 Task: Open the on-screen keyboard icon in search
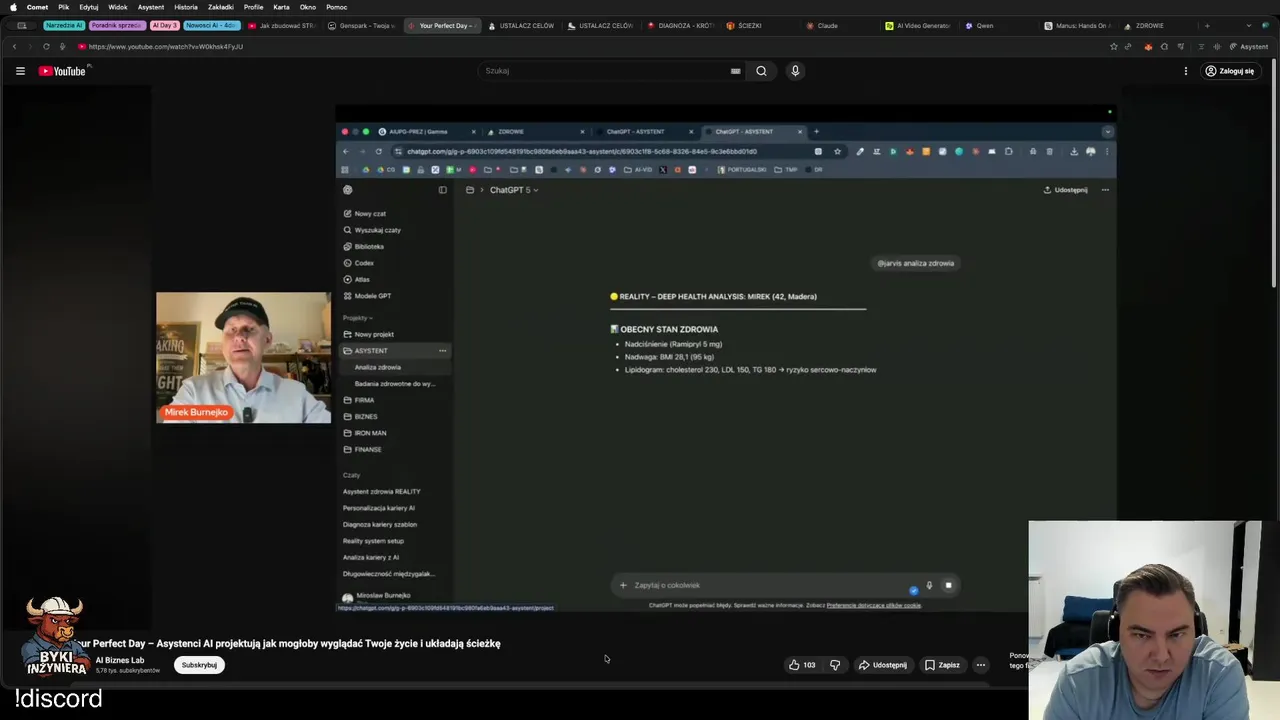pyautogui.click(x=736, y=71)
